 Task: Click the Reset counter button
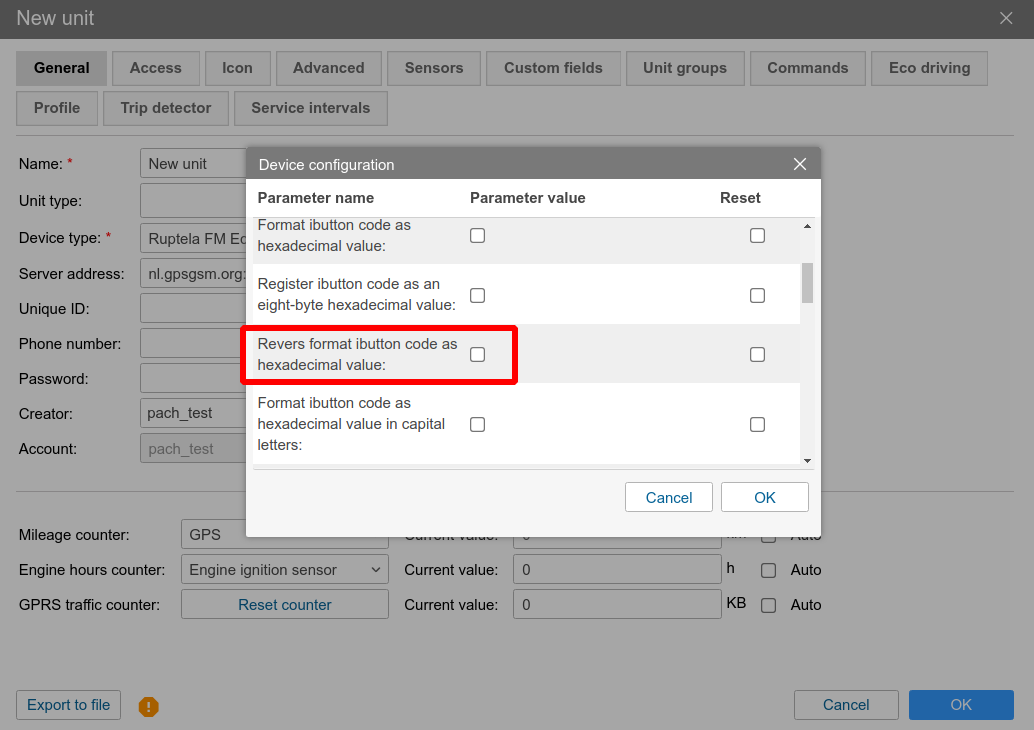(x=284, y=605)
